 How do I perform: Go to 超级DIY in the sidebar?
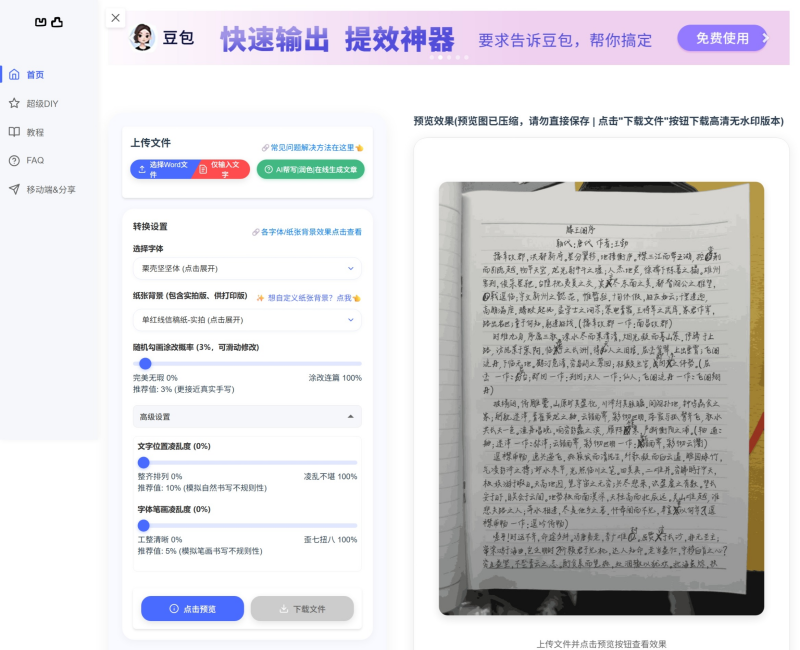point(41,103)
